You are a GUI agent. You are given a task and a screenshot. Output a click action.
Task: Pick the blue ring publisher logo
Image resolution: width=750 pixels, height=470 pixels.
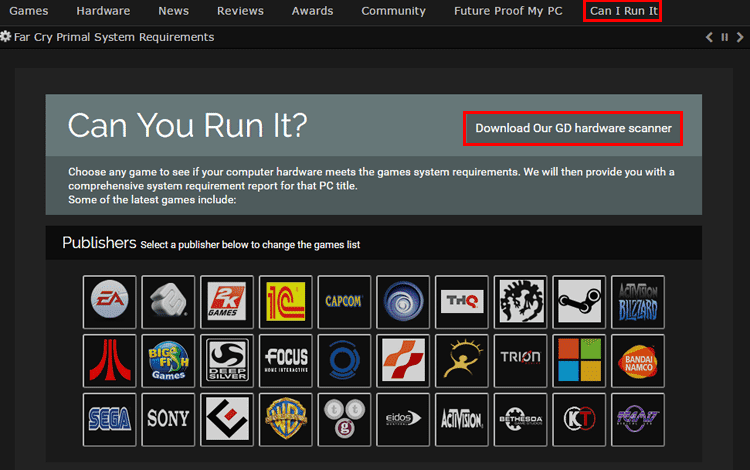(344, 361)
